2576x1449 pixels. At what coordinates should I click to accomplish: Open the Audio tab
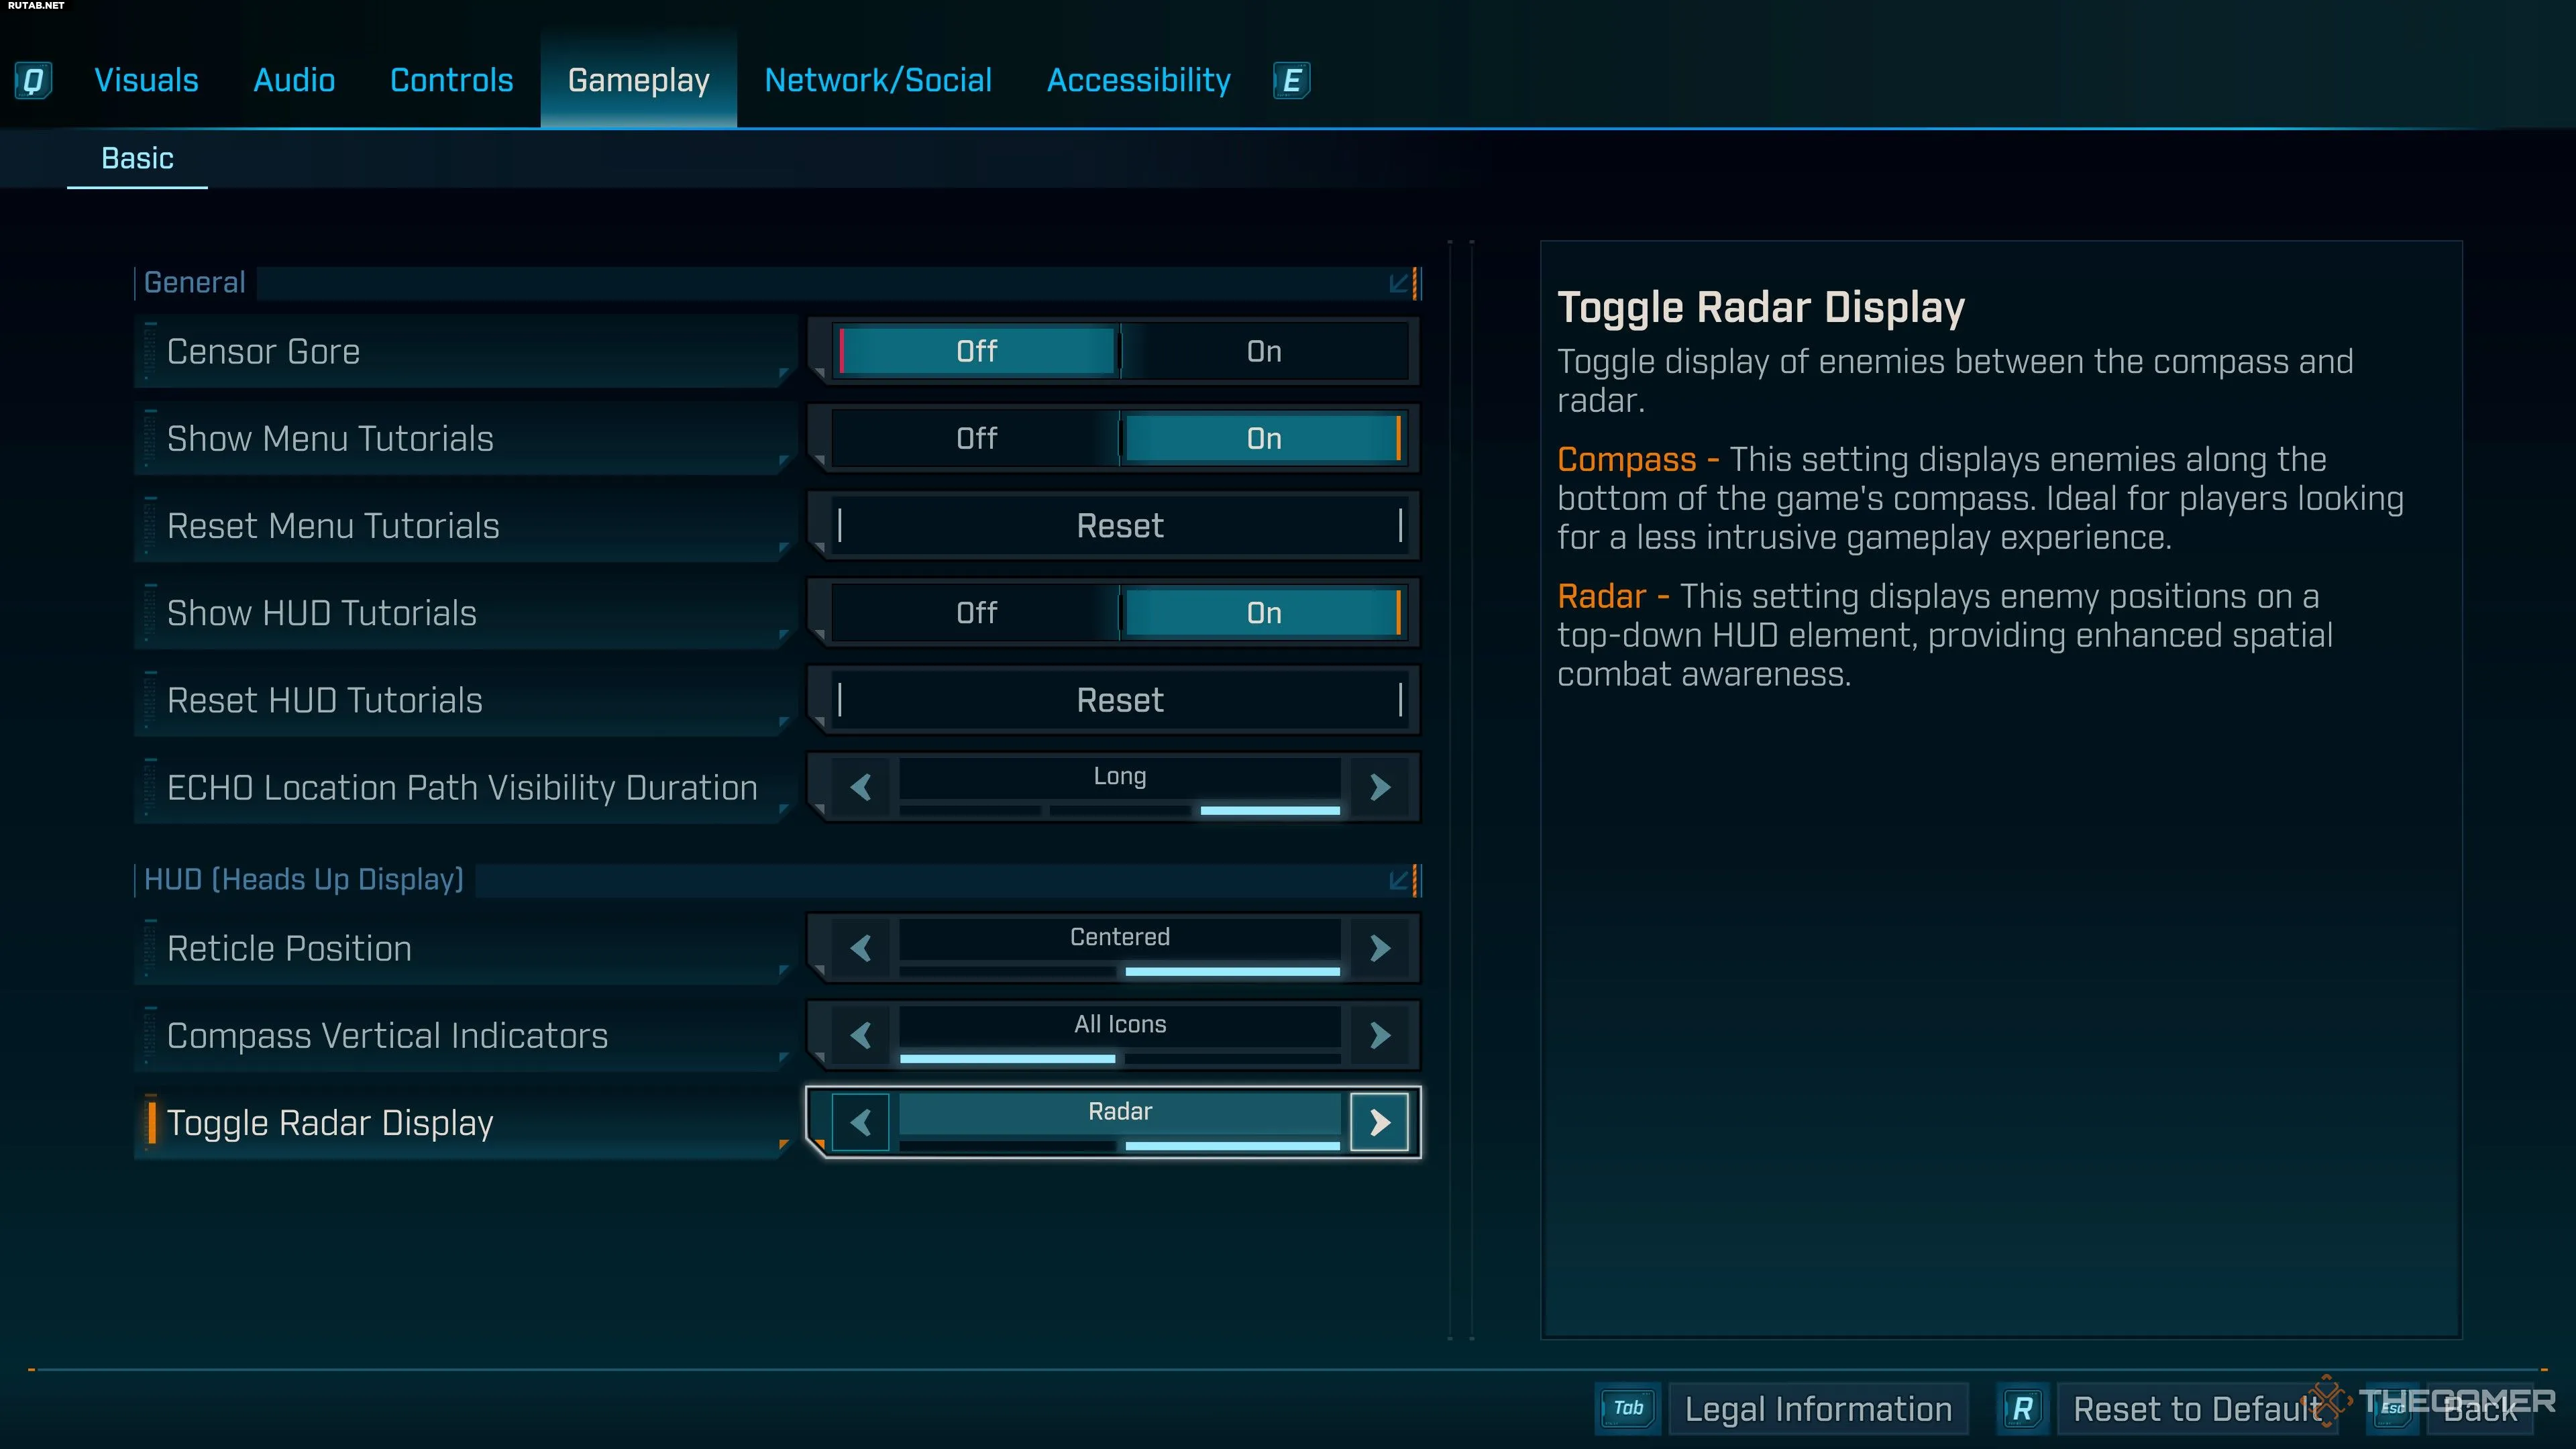(294, 80)
